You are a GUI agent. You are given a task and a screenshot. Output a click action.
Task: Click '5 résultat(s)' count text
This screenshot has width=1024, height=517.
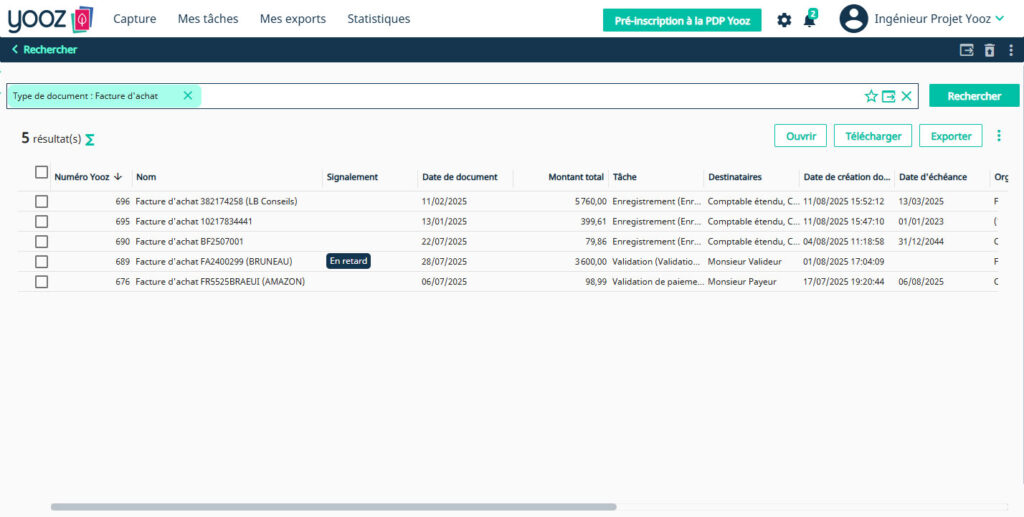(52, 138)
